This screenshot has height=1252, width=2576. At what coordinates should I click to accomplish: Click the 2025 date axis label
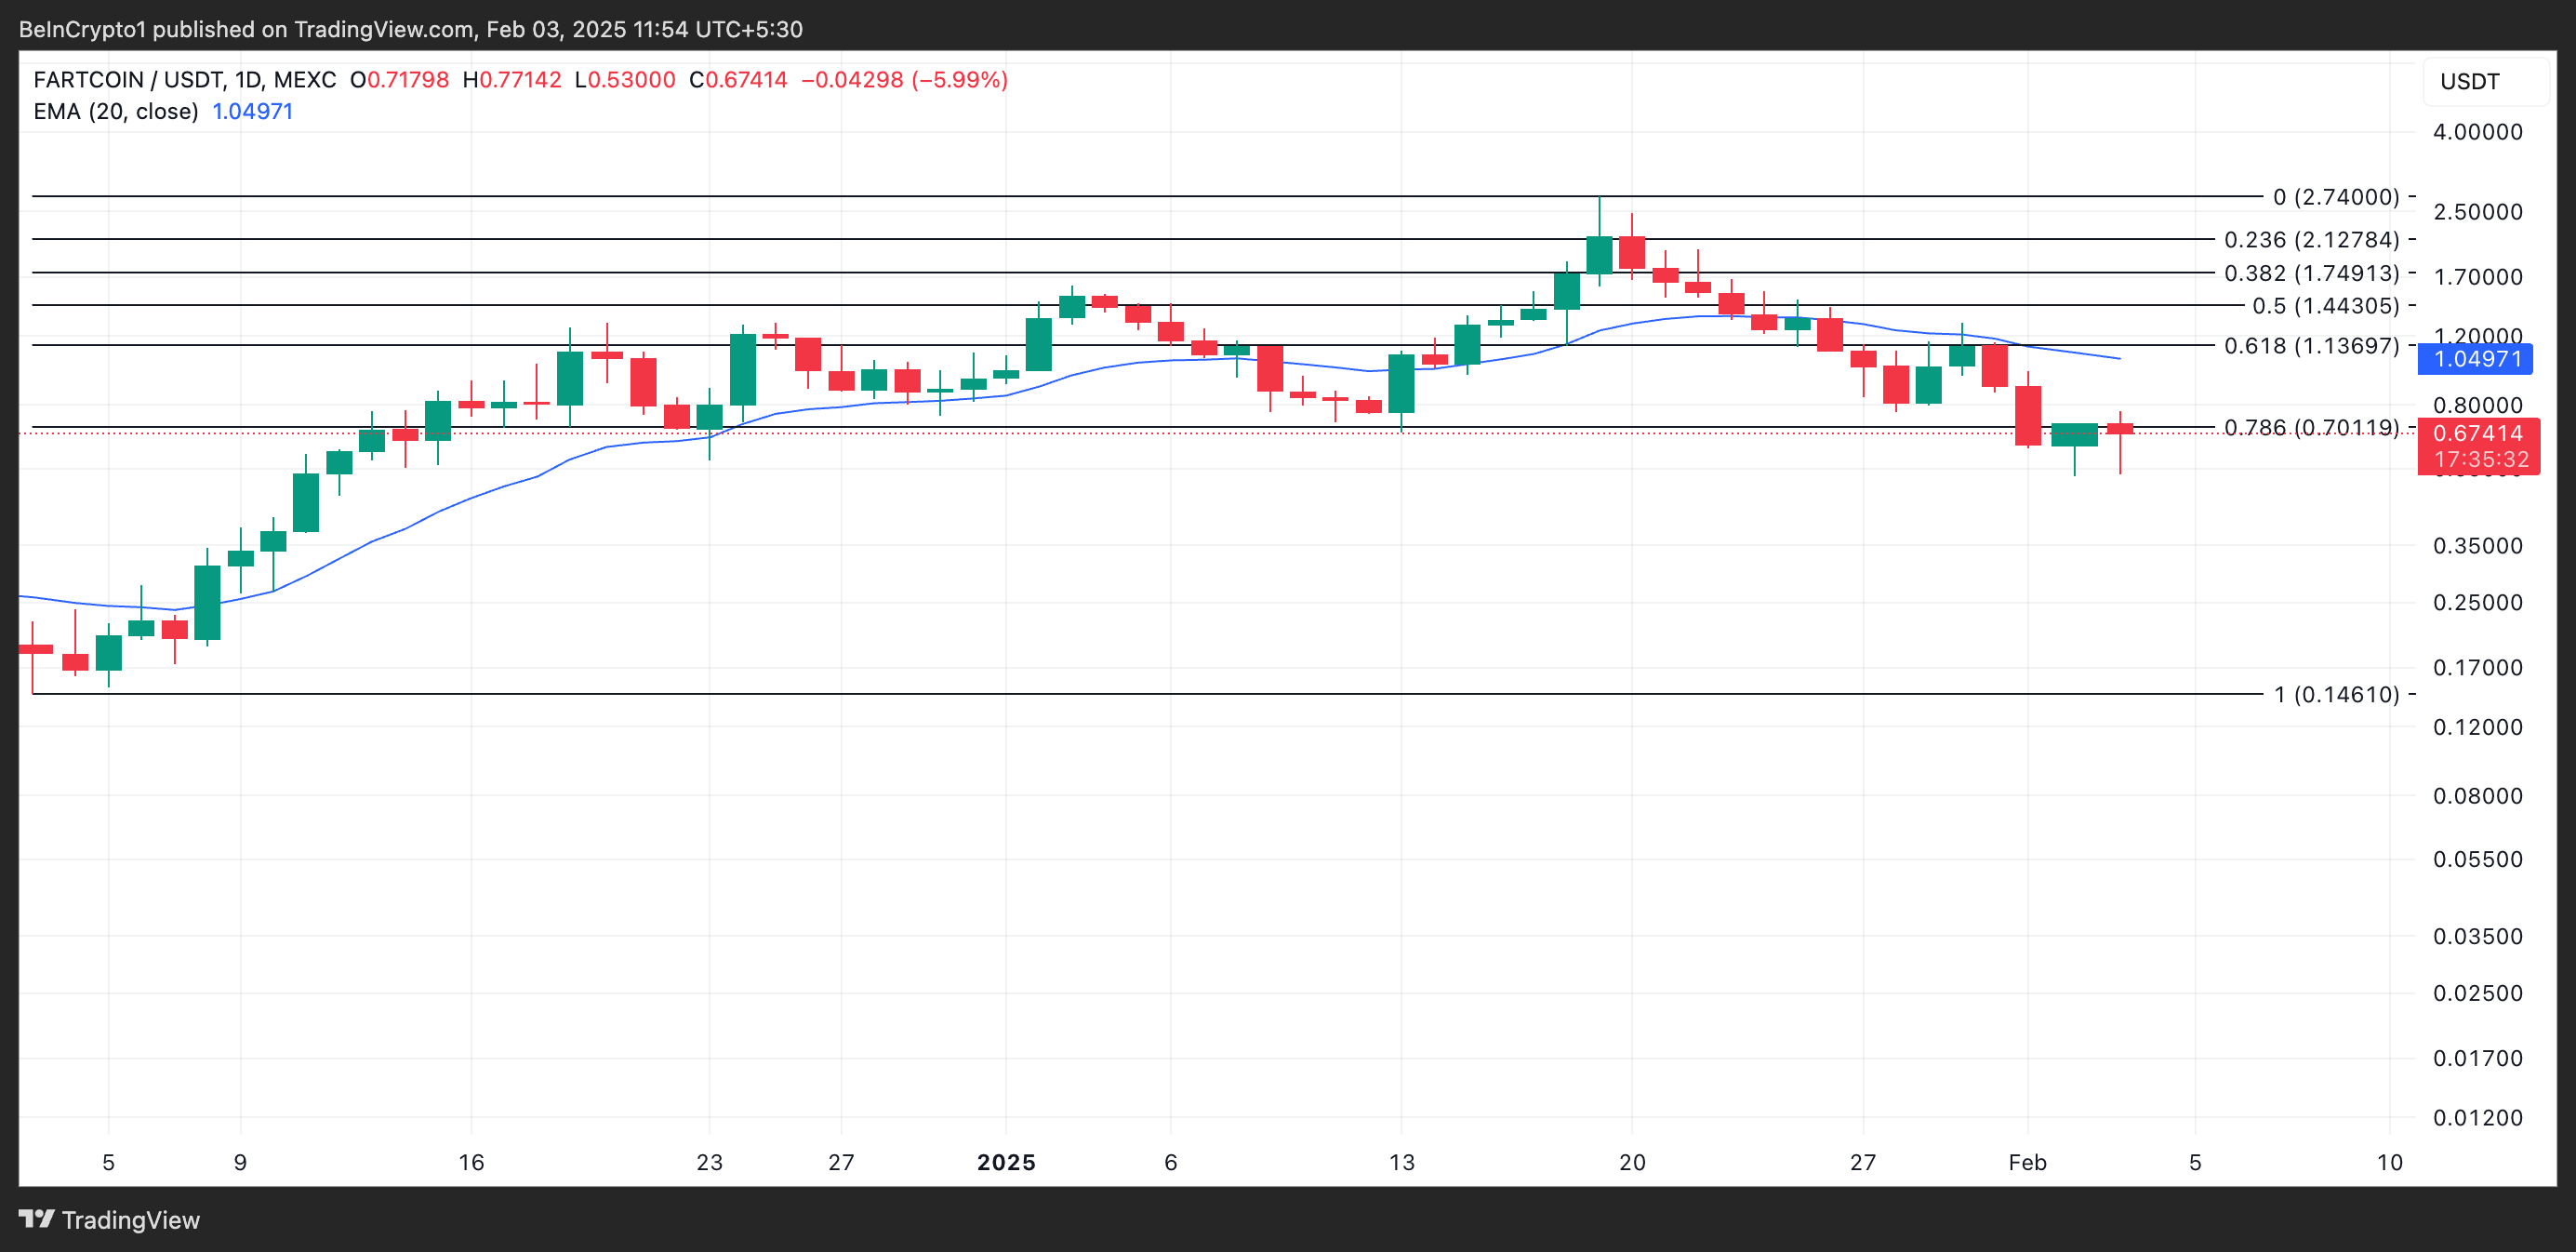pos(1006,1162)
